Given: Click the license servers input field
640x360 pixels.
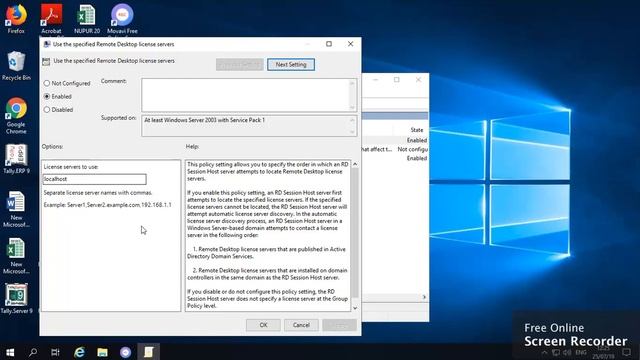Looking at the screenshot, I should (94, 179).
